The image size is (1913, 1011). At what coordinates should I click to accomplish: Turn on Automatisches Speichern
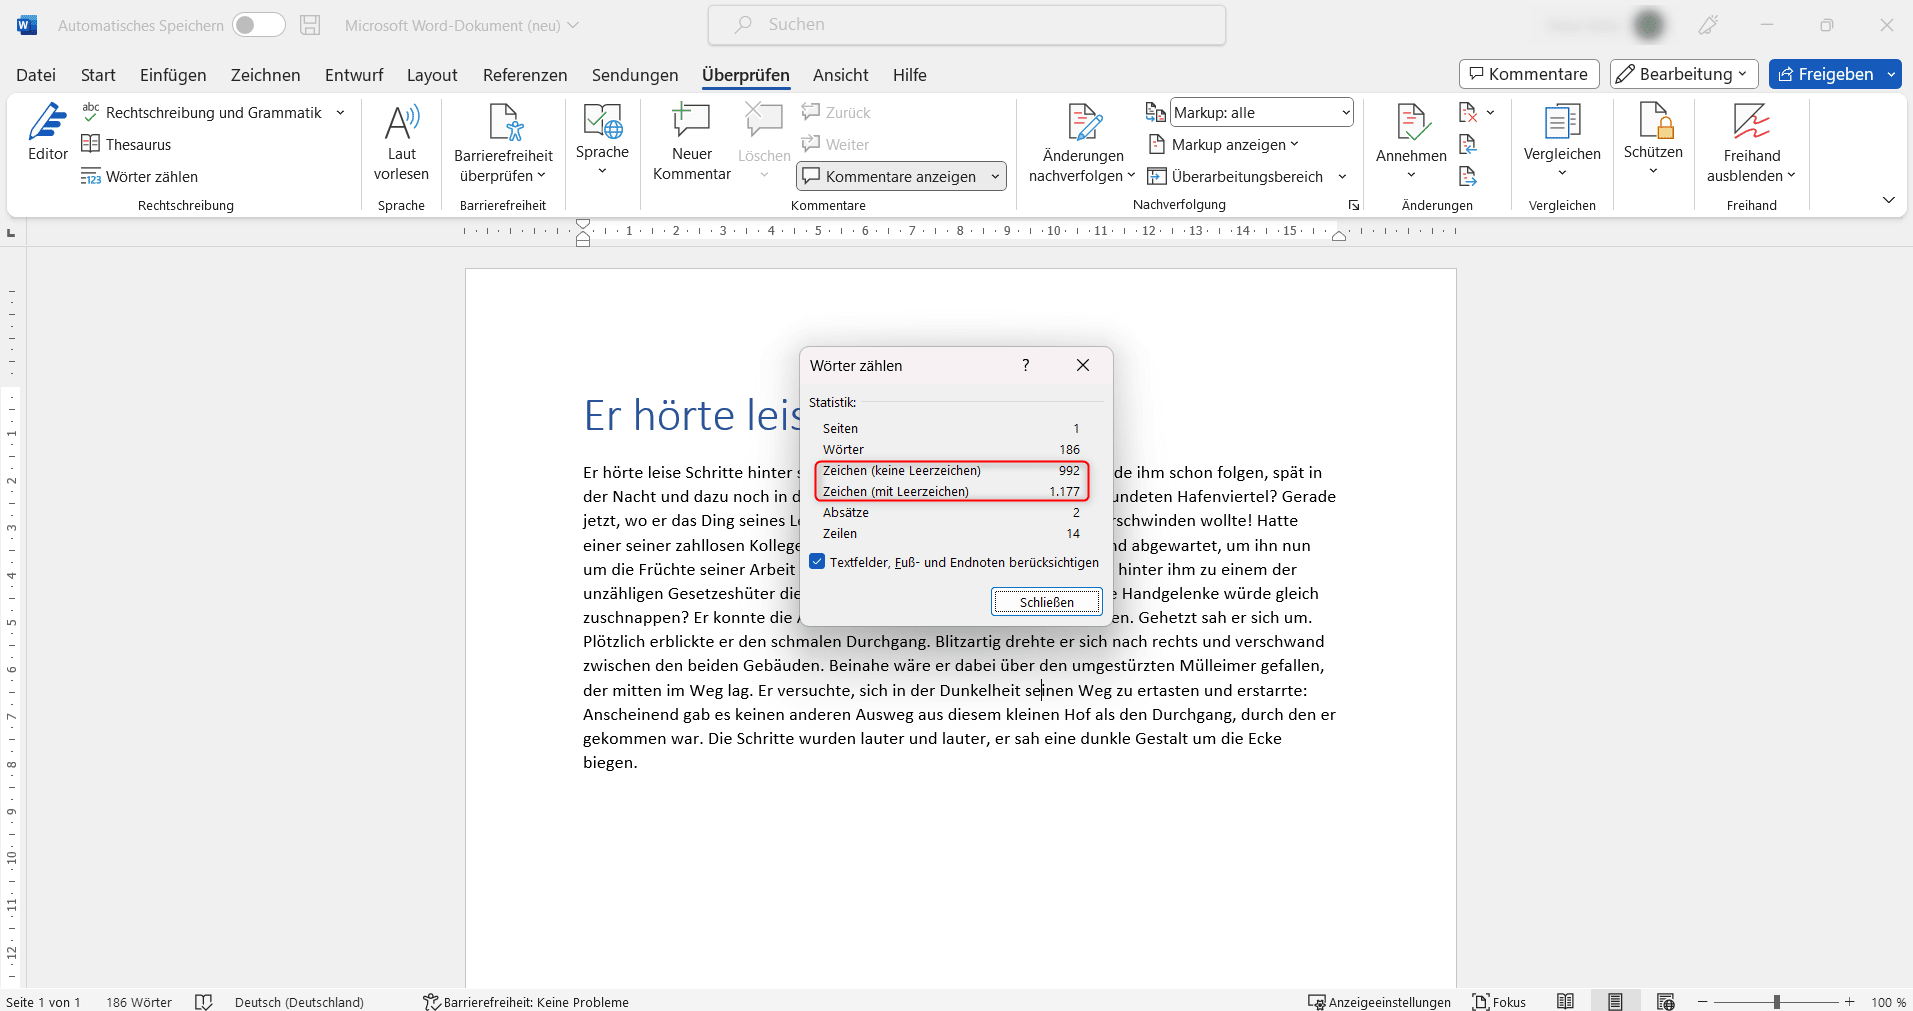point(258,25)
